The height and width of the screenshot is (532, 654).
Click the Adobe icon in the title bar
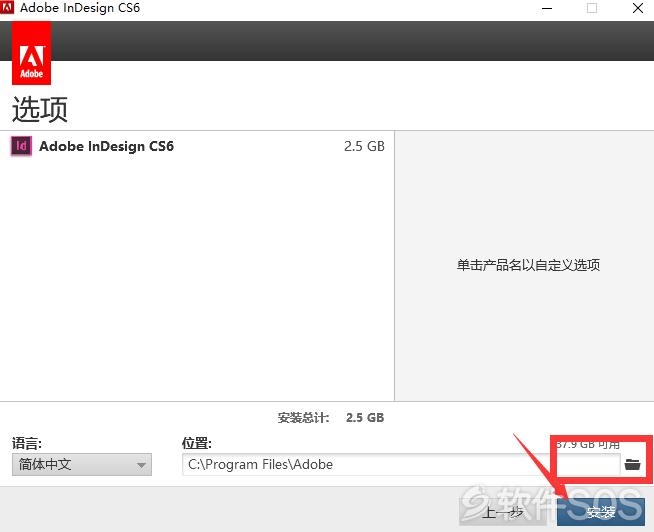[7, 7]
